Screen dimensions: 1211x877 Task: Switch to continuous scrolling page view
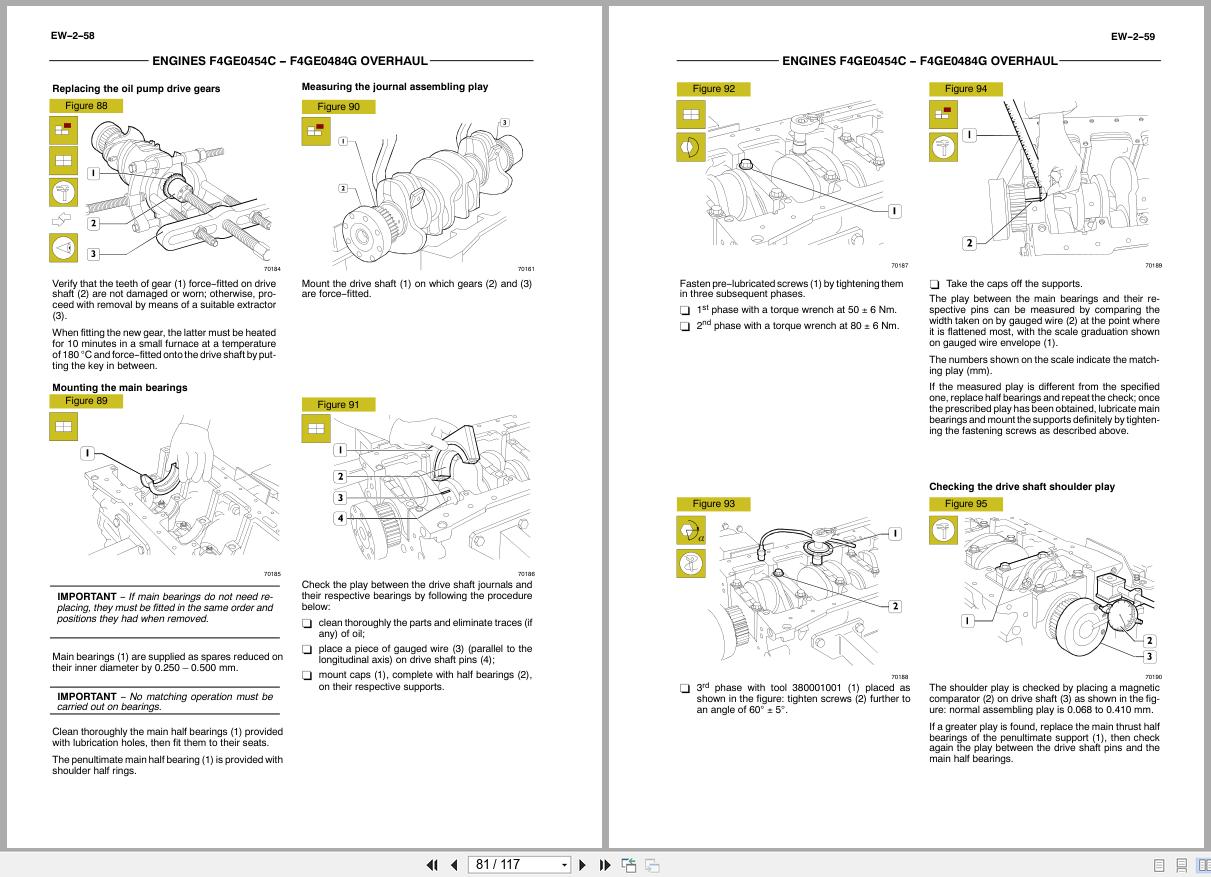click(1181, 864)
